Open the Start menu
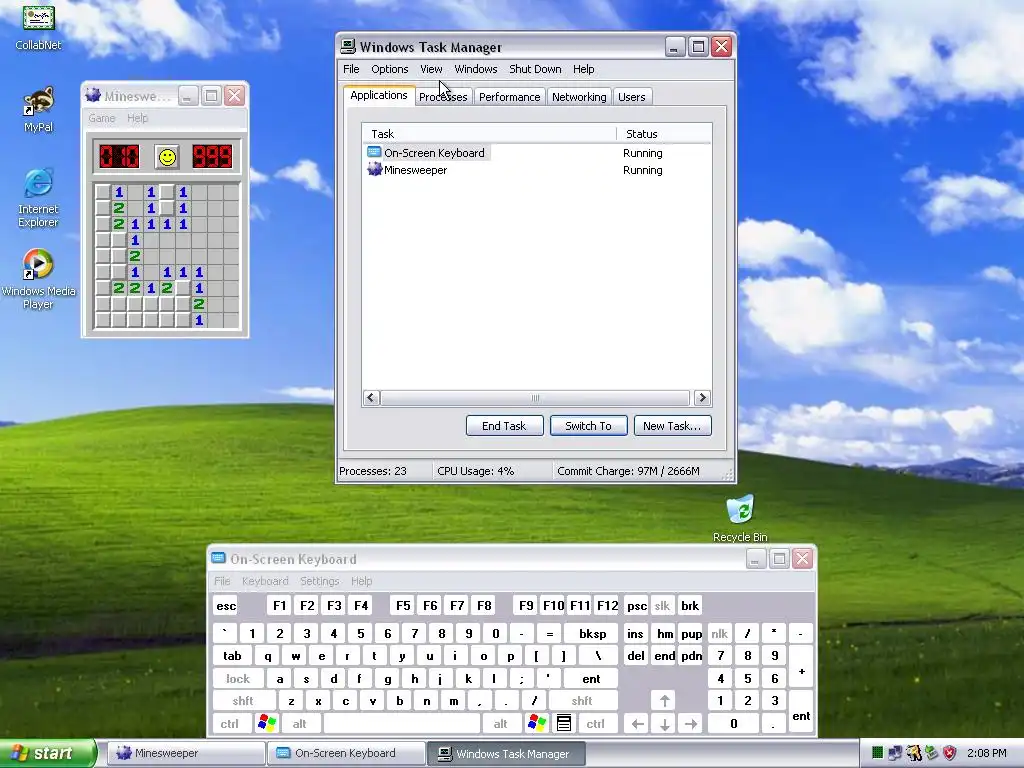Screen dimensions: 1024x768 click(x=47, y=753)
